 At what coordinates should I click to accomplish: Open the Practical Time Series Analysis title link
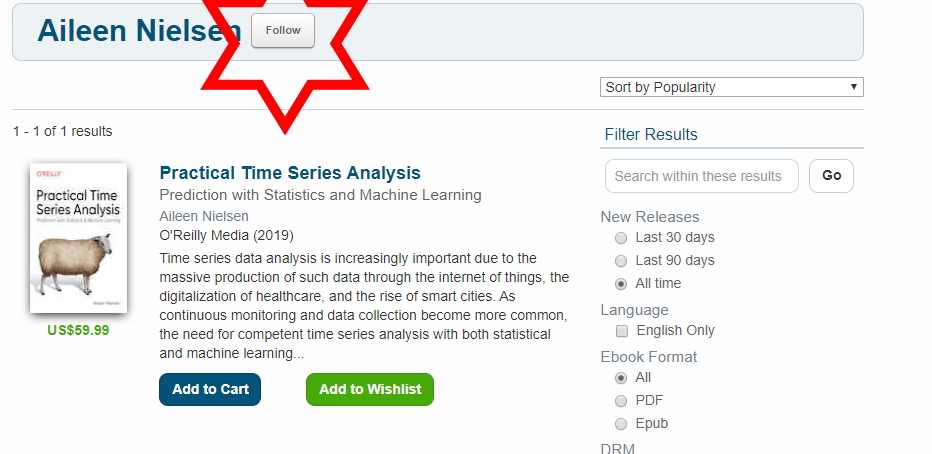click(x=290, y=173)
